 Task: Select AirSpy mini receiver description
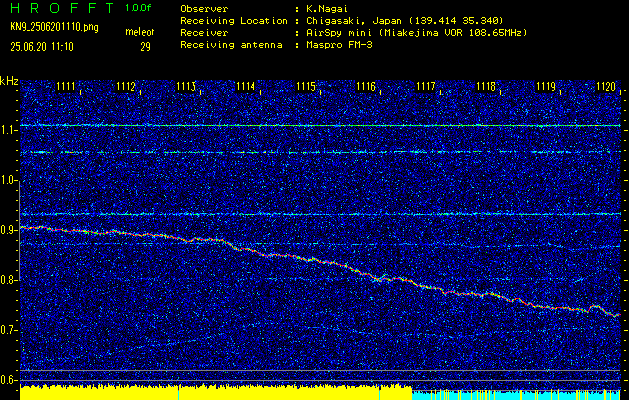[x=416, y=32]
